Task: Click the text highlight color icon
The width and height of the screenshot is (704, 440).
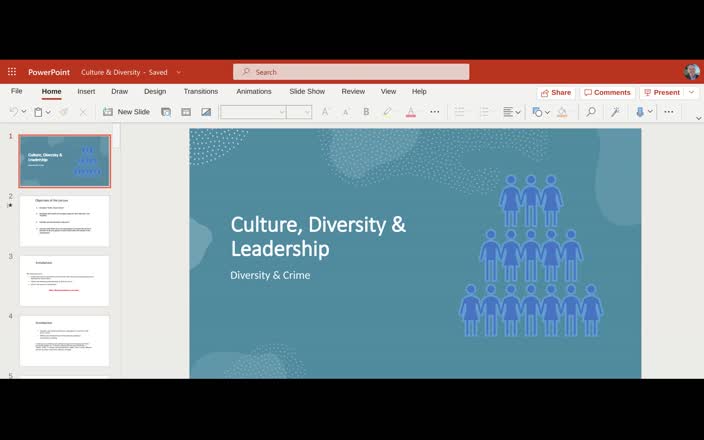Action: [x=387, y=112]
